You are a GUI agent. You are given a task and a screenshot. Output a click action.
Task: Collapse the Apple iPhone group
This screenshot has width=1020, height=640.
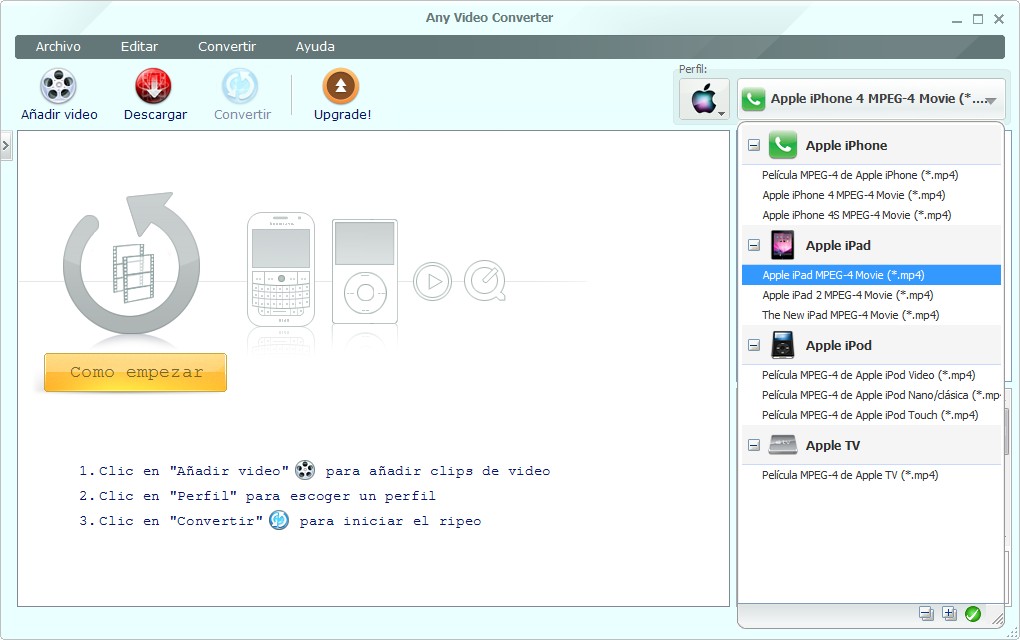click(x=754, y=145)
